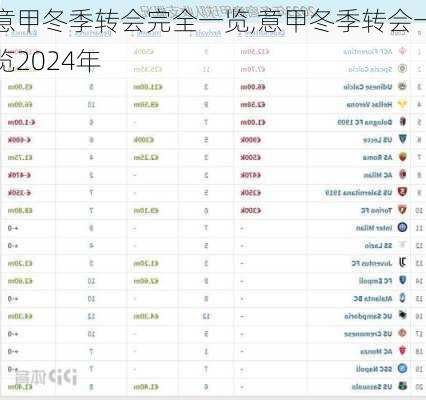The image size is (426, 400).
Task: Open the AC Monza club name link
Action: pos(376,351)
